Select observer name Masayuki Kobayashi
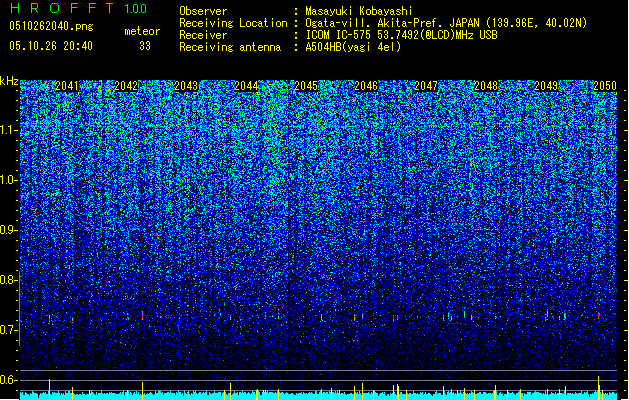This screenshot has height=400, width=629. [359, 11]
